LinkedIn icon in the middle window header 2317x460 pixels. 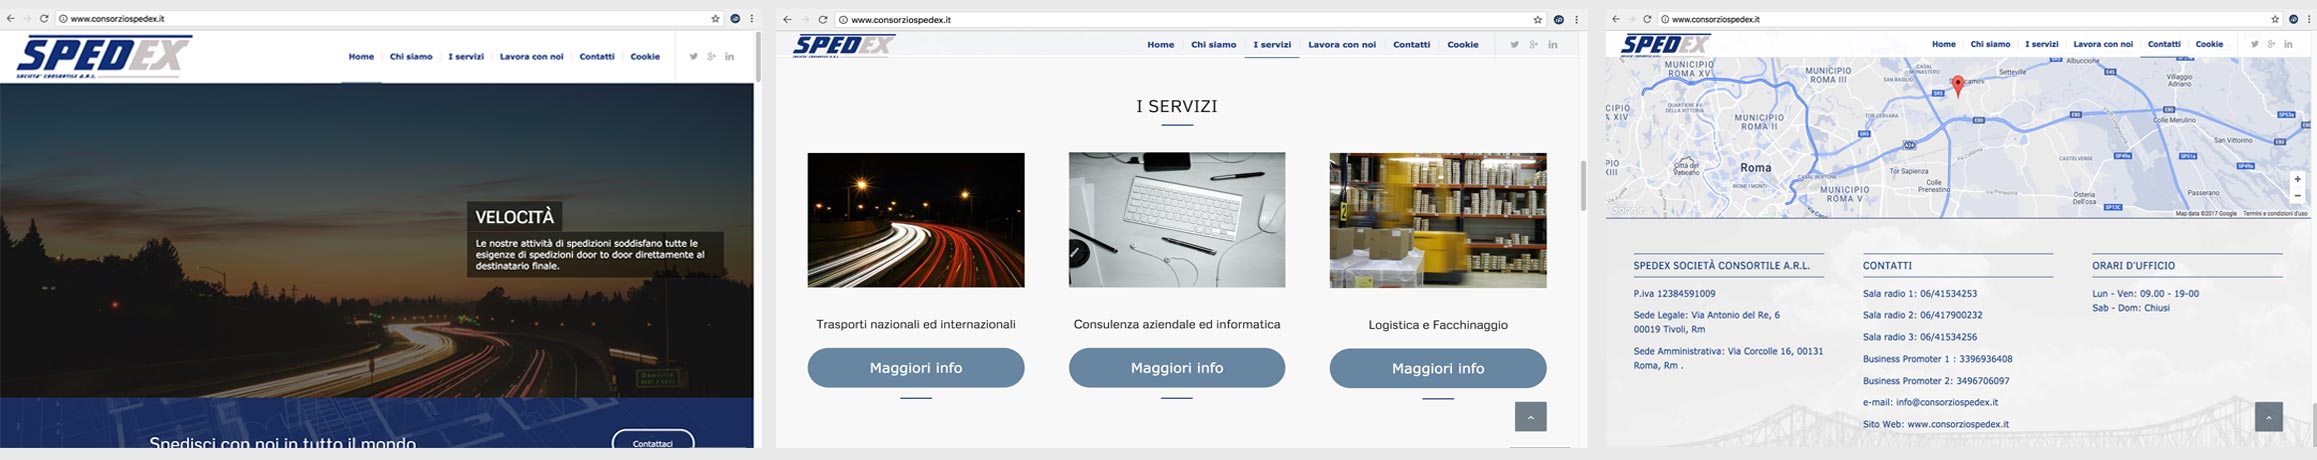tap(1553, 44)
